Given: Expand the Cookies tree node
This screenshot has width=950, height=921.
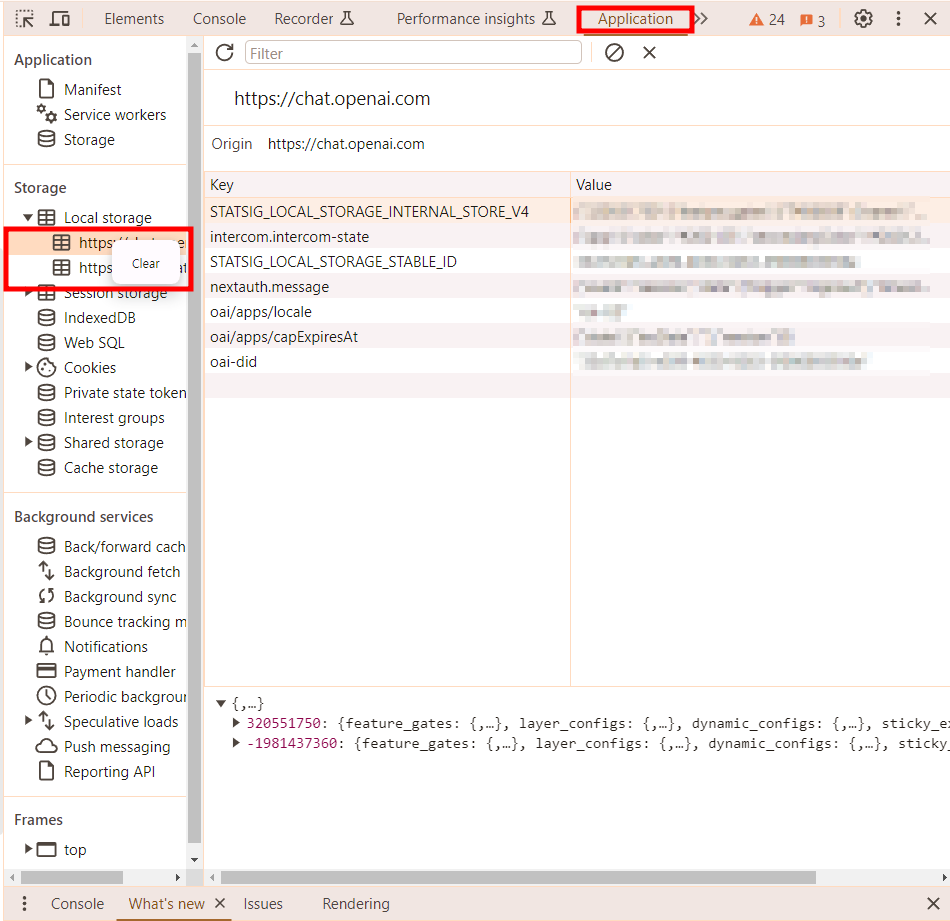Looking at the screenshot, I should (28, 367).
